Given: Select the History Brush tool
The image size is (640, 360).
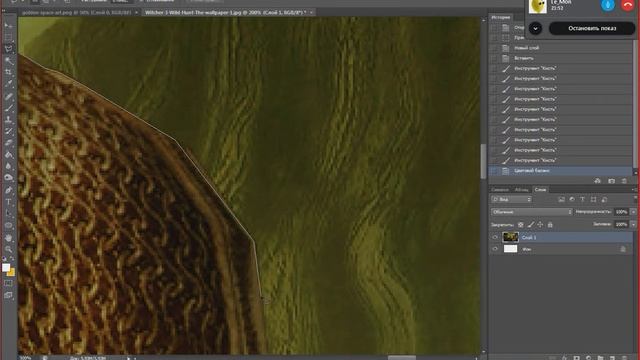Looking at the screenshot, I should pos(8,131).
